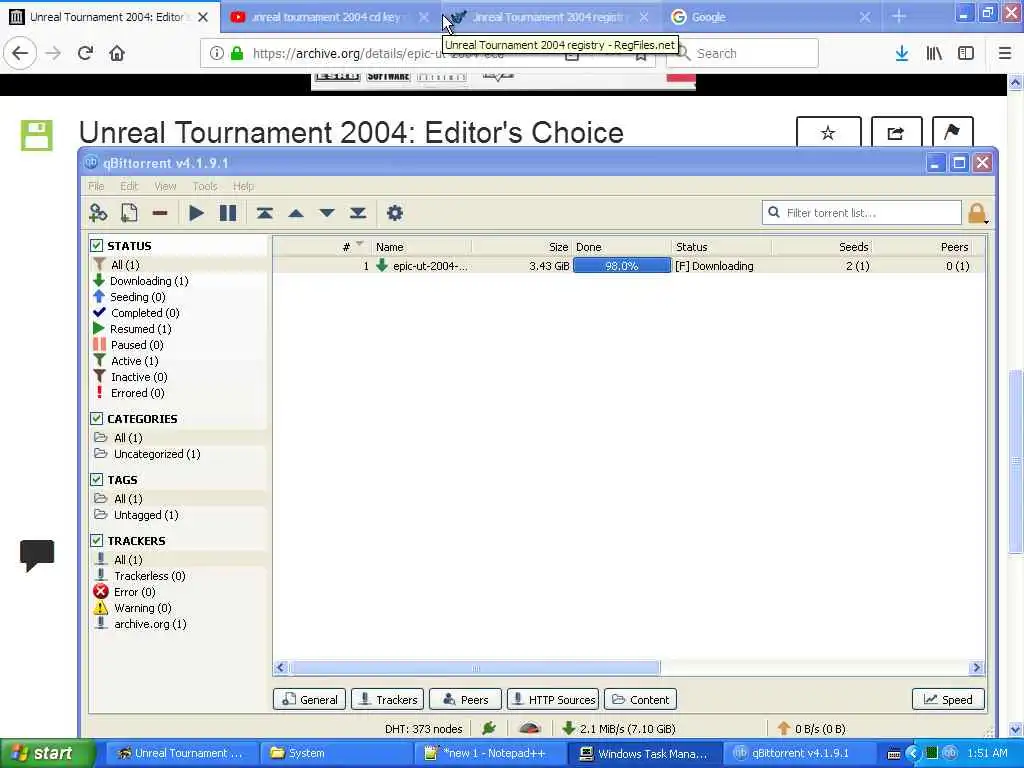Open the Tools menu in qBittorrent
Screen dimensions: 1024x768
[205, 186]
